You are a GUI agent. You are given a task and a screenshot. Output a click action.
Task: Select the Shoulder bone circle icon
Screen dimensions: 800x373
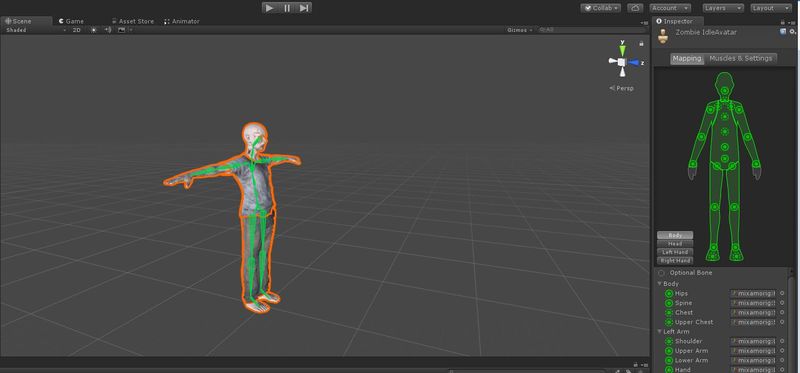[669, 341]
